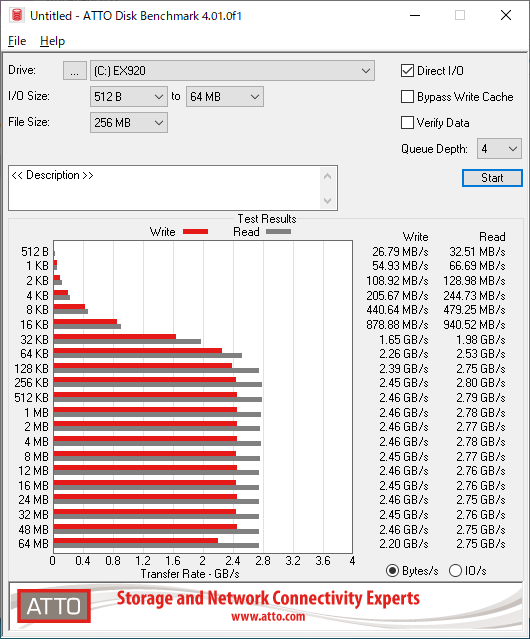Click the 512 B row label in chart
The height and width of the screenshot is (639, 530).
(x=35, y=252)
